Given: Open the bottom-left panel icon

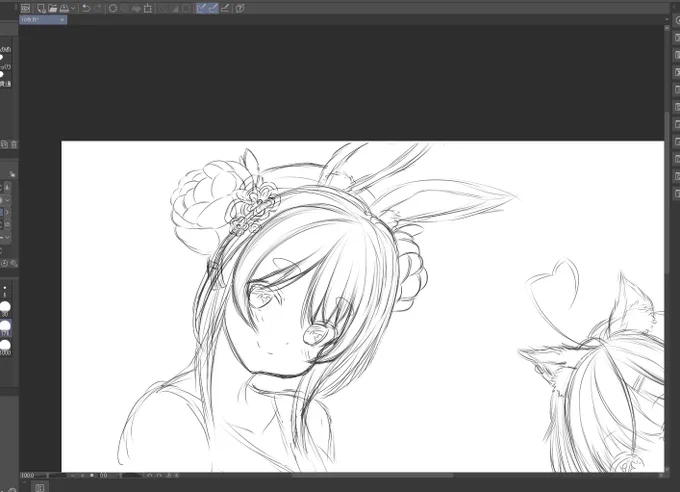Looking at the screenshot, I should tap(39, 488).
